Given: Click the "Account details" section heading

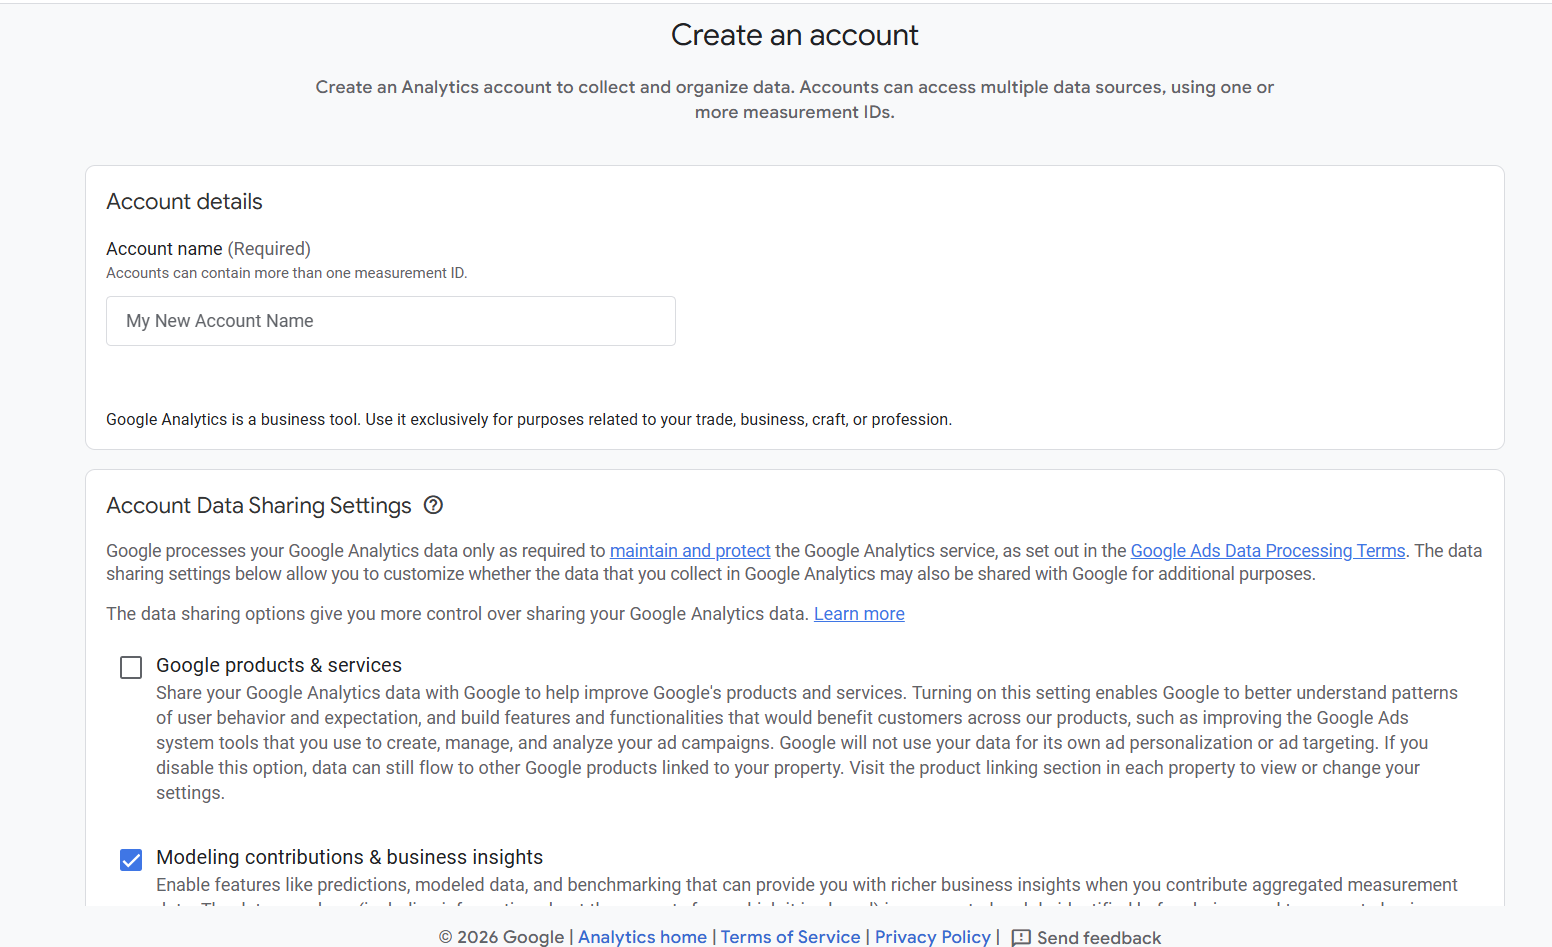Looking at the screenshot, I should tap(184, 202).
